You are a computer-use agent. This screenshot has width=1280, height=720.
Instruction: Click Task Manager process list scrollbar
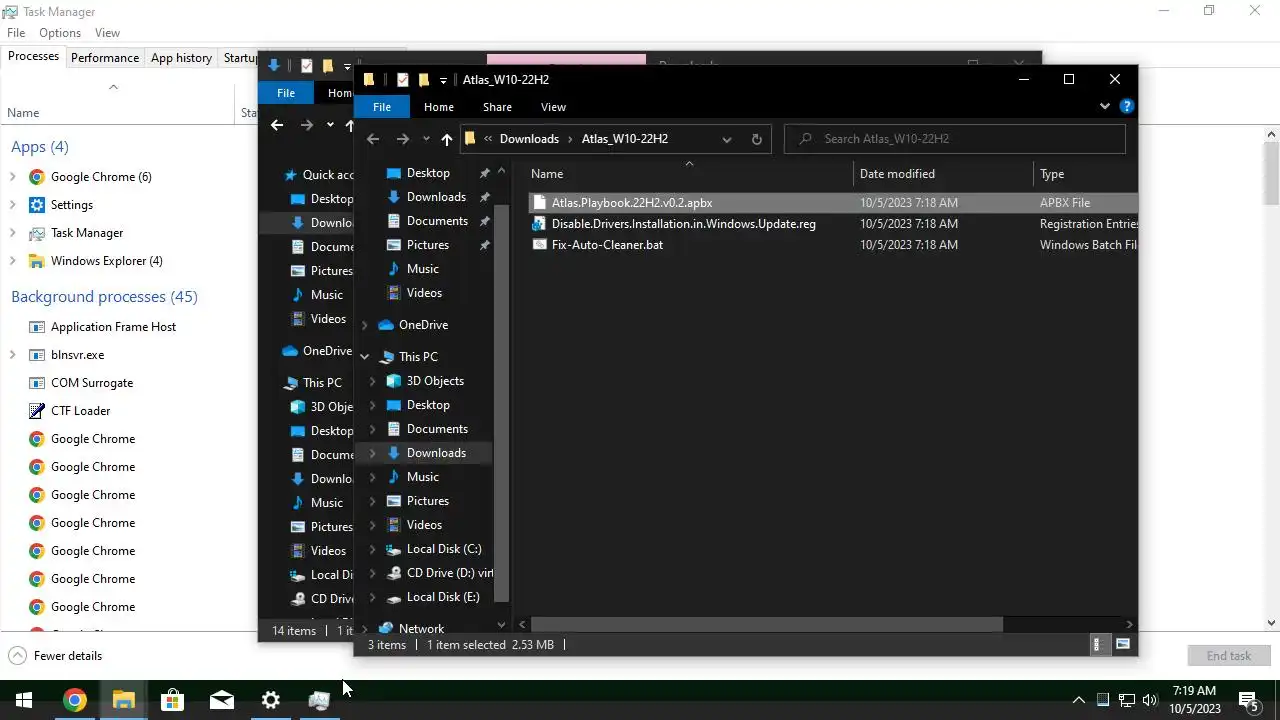[1272, 175]
